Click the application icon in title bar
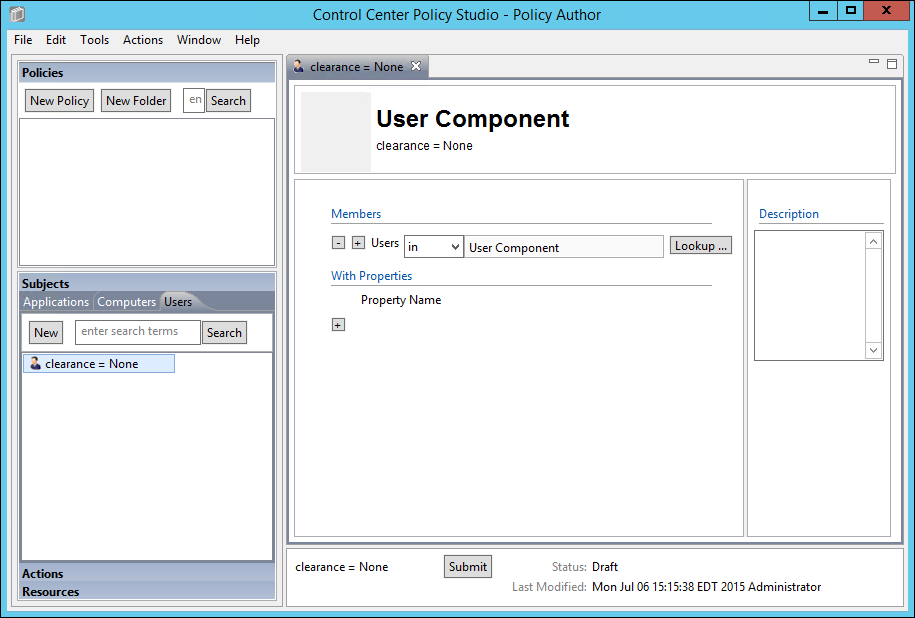 17,14
